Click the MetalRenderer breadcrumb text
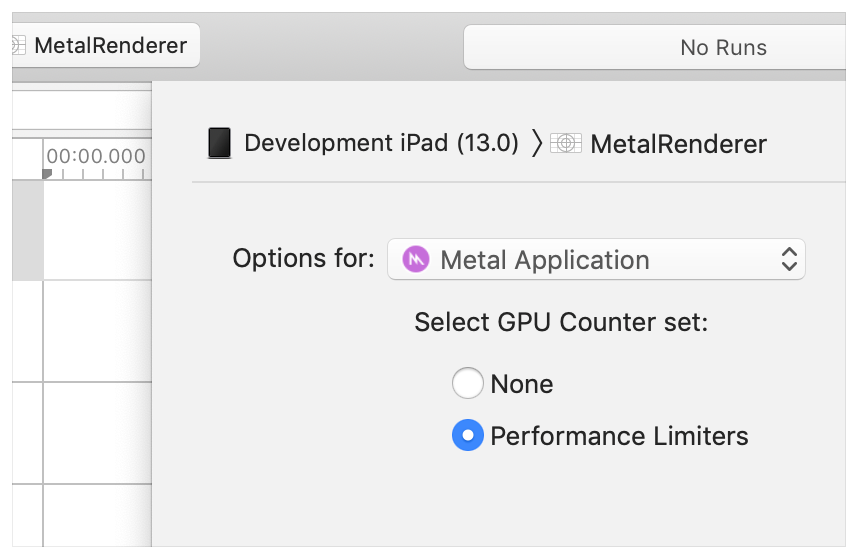The height and width of the screenshot is (559, 858). (678, 144)
